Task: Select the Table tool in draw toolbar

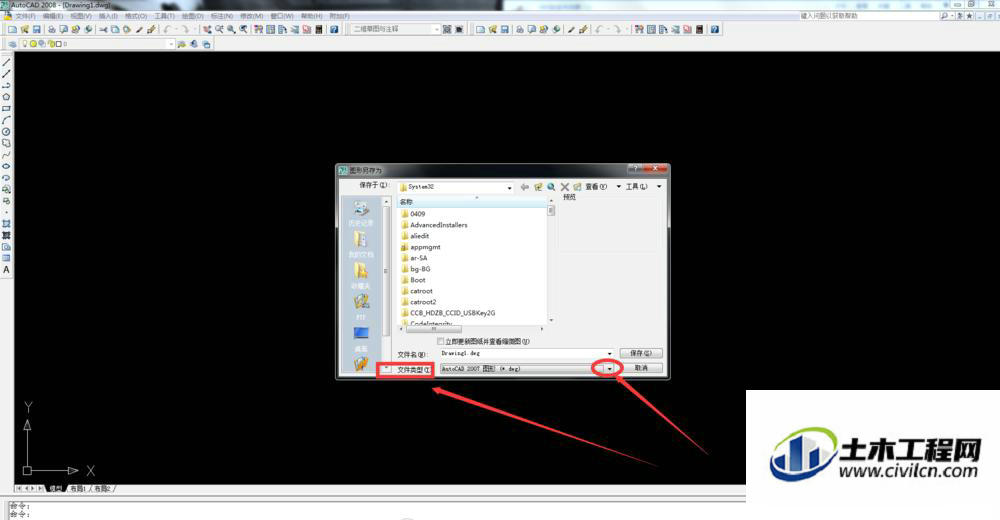Action: click(x=6, y=258)
